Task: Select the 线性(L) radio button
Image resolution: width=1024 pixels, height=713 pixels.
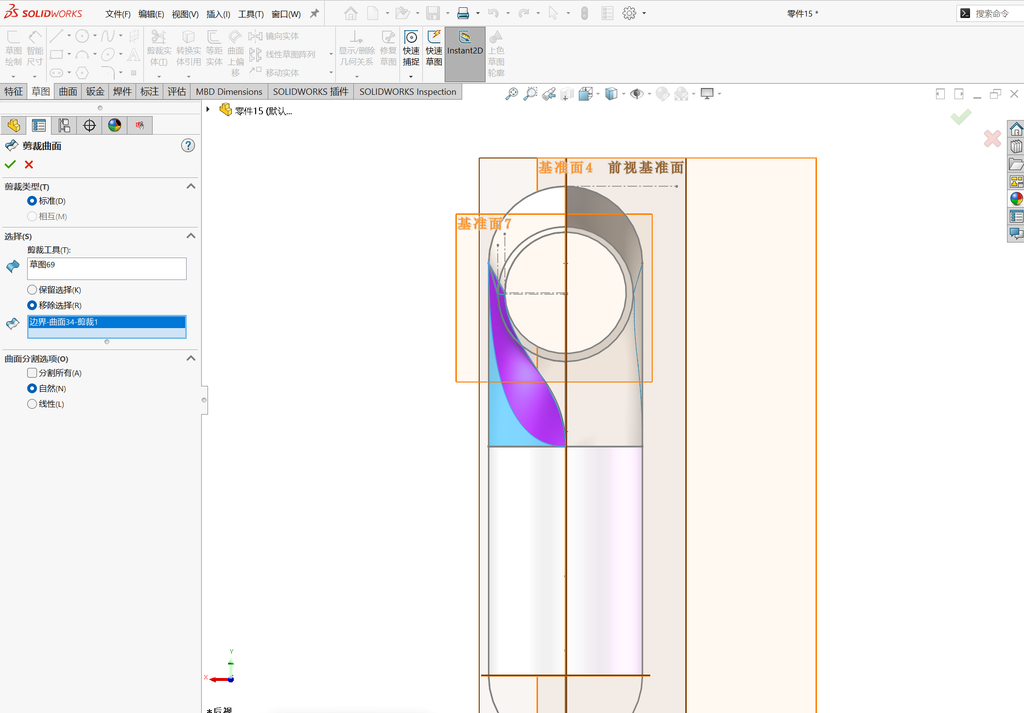Action: (x=32, y=404)
